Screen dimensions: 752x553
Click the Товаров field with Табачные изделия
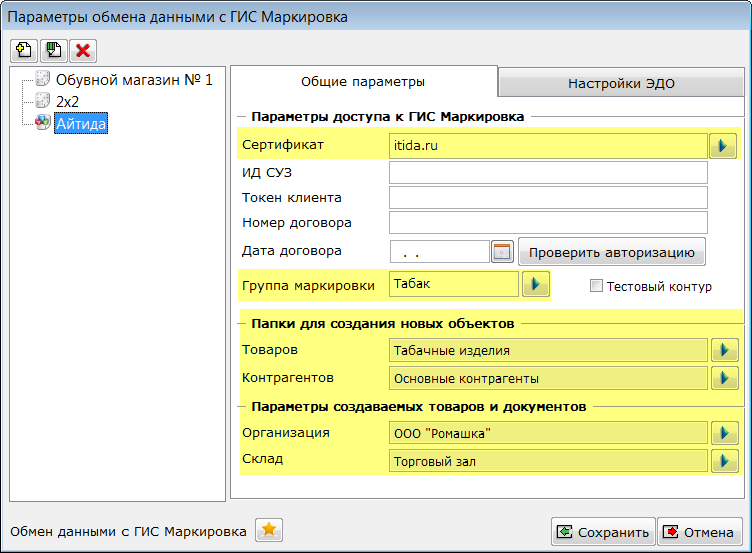point(548,351)
